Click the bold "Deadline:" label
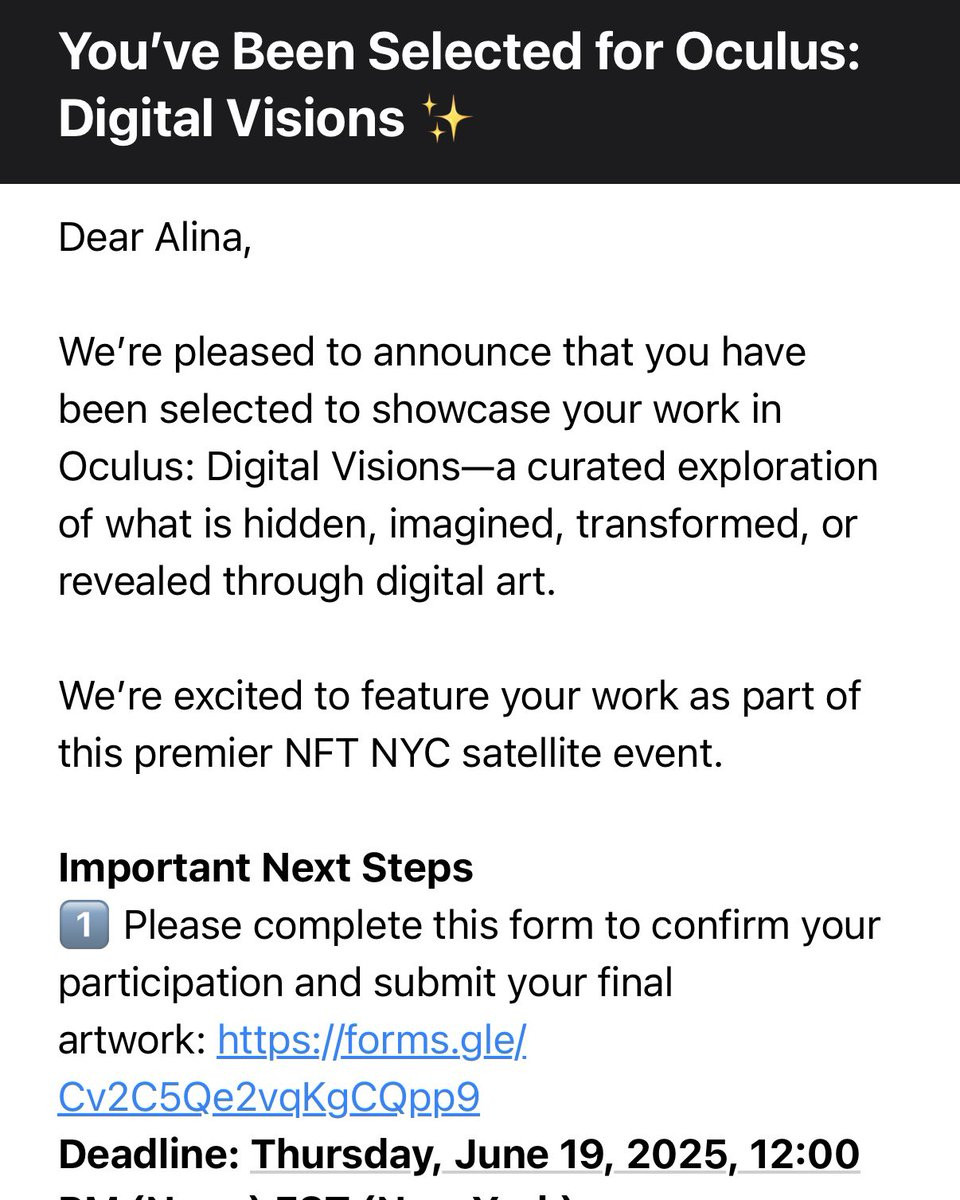 coord(148,1154)
